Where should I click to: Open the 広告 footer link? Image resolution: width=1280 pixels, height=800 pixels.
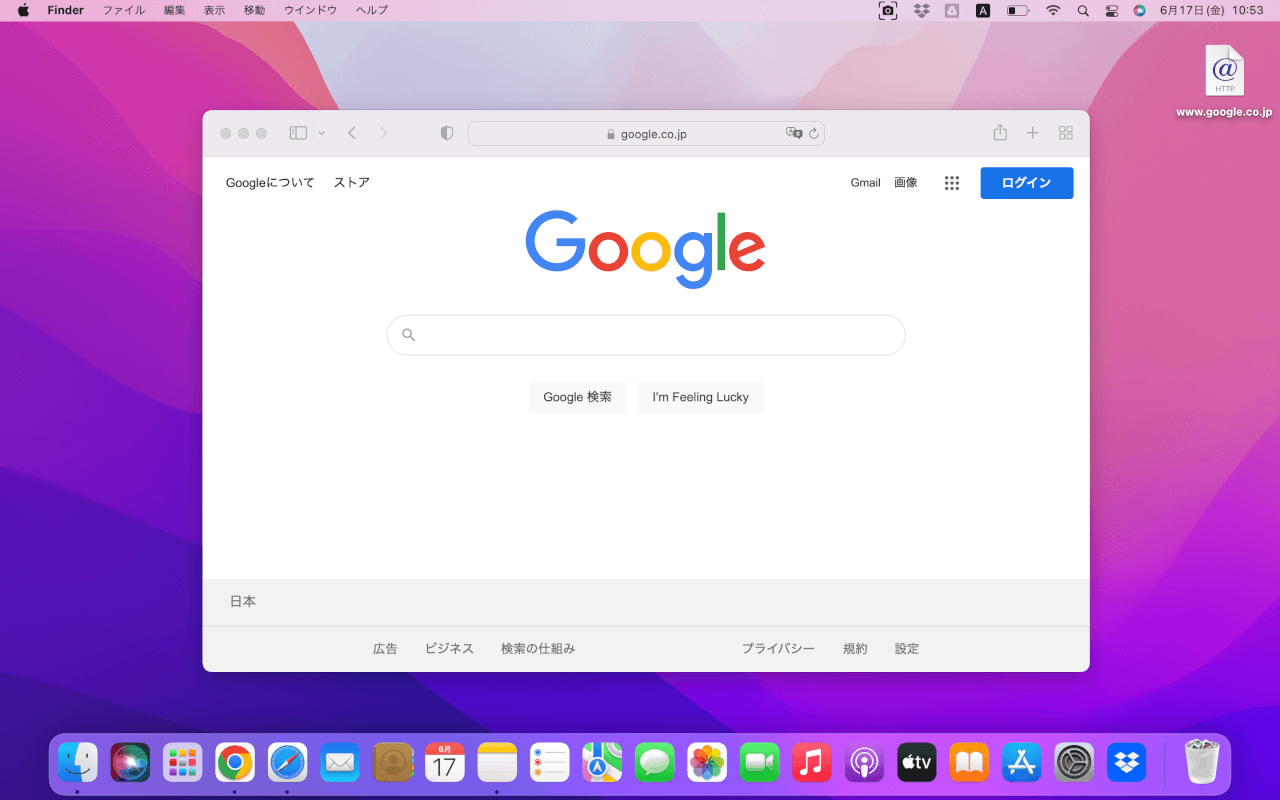[x=385, y=649]
